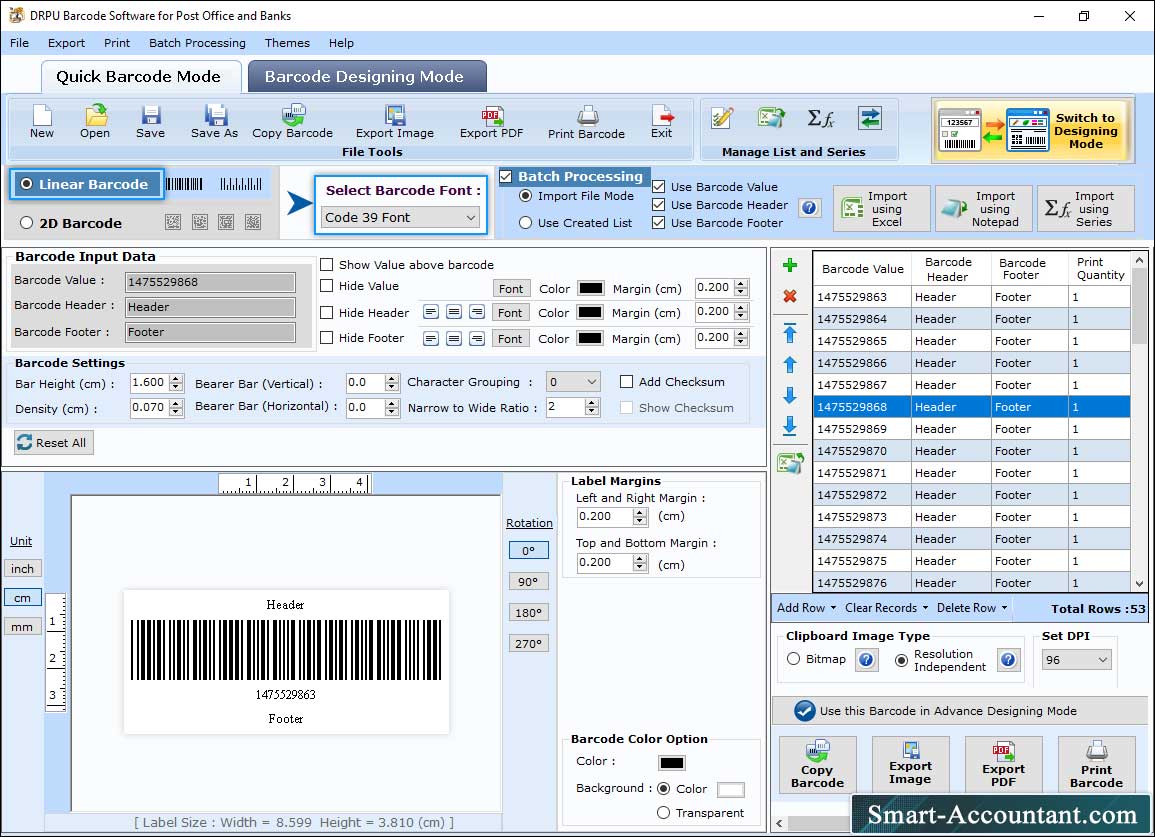
Task: Select the Use Created List option
Action: 525,223
